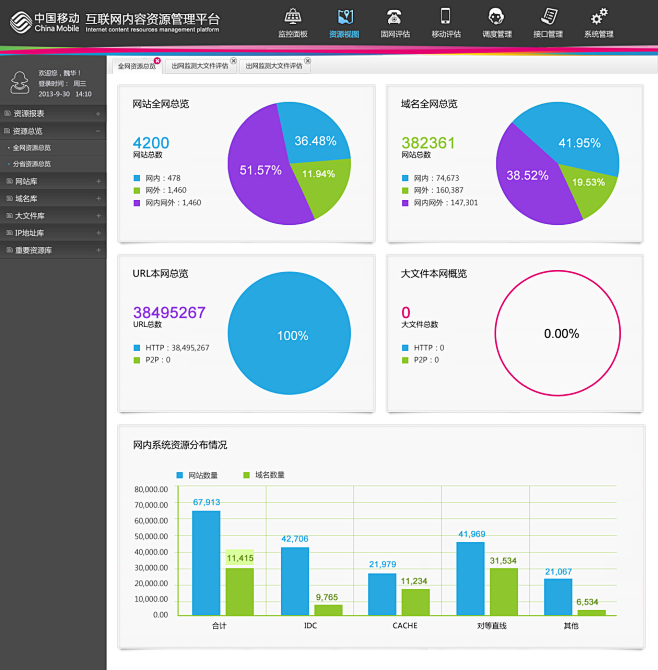Click the 网外：1,460 legend text
Image resolution: width=658 pixels, height=670 pixels.
coord(166,190)
